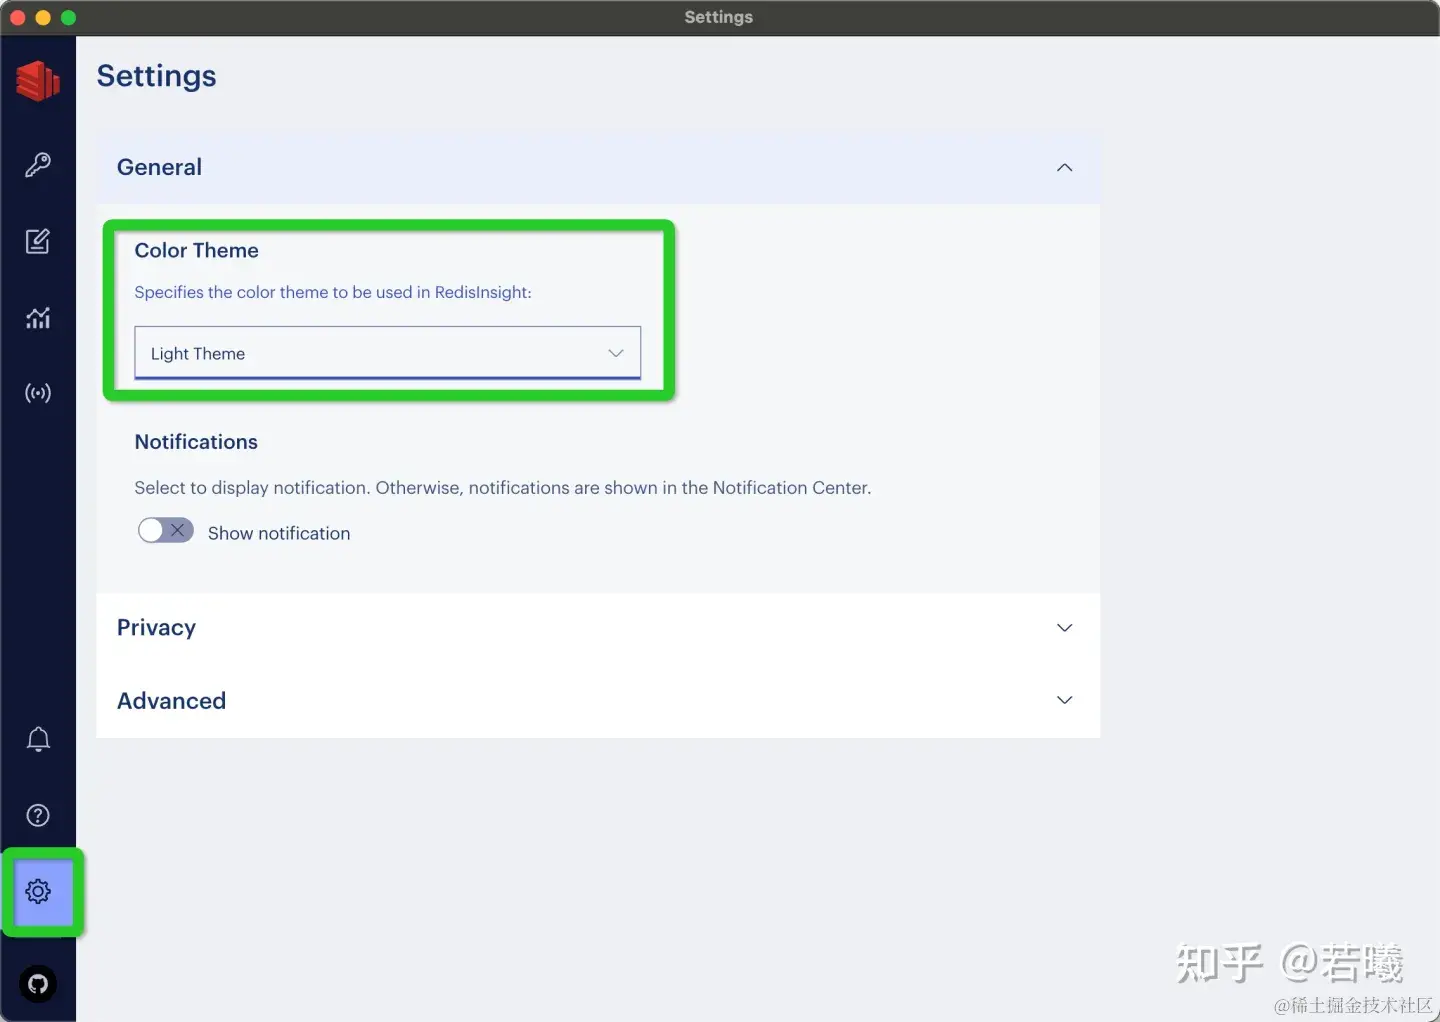Open the Pub/Sub broadcast icon
1440x1022 pixels.
[x=38, y=393]
